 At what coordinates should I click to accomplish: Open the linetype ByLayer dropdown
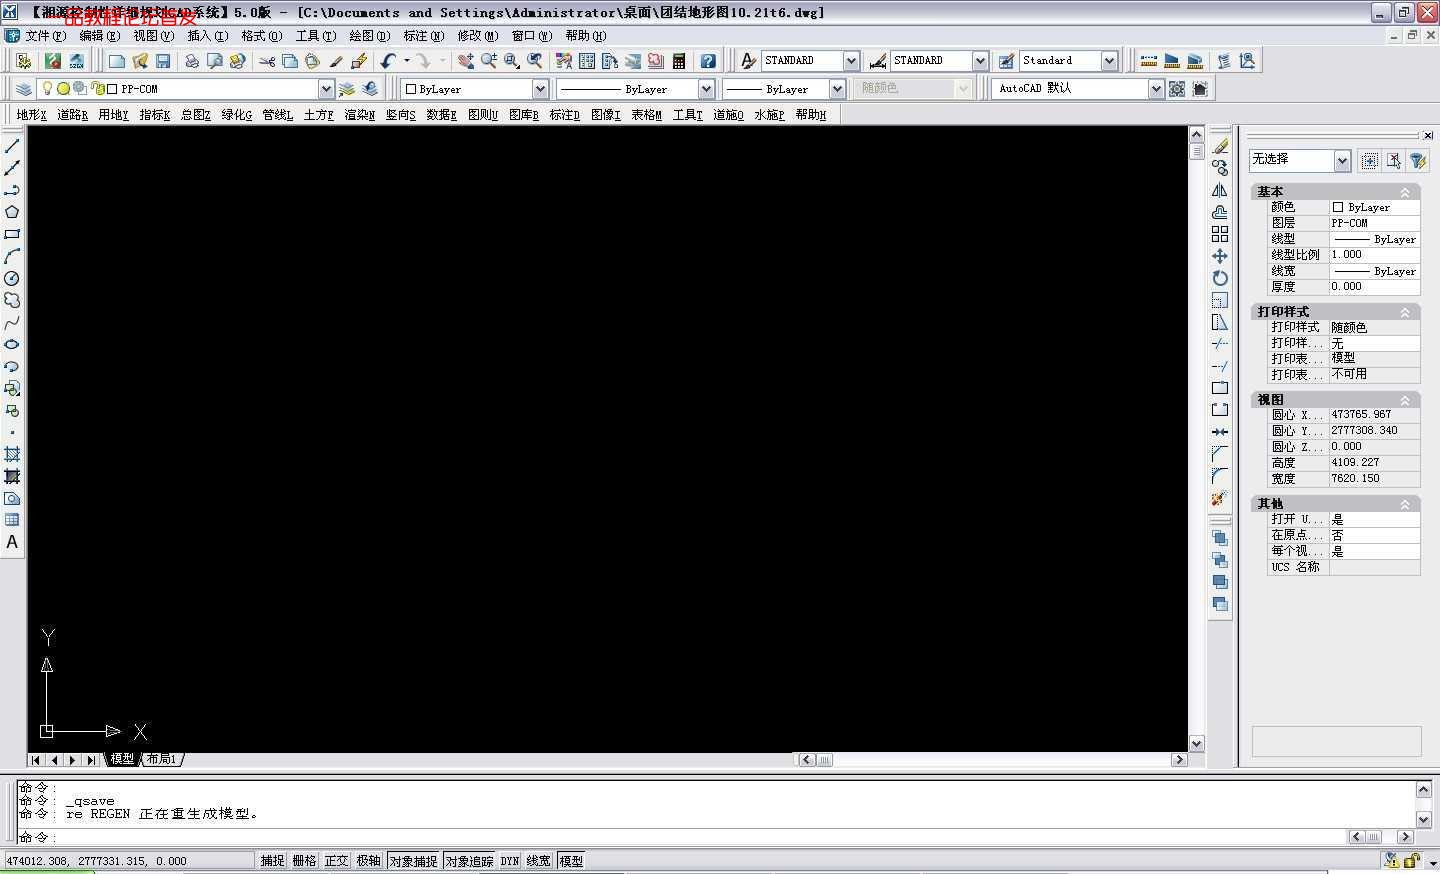pos(706,89)
